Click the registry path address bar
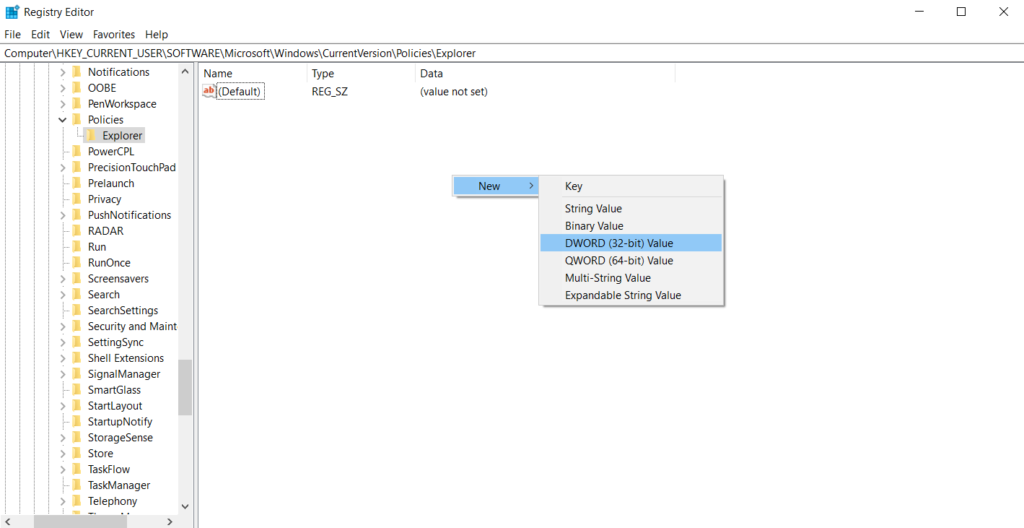The height and width of the screenshot is (528, 1024). [x=512, y=53]
